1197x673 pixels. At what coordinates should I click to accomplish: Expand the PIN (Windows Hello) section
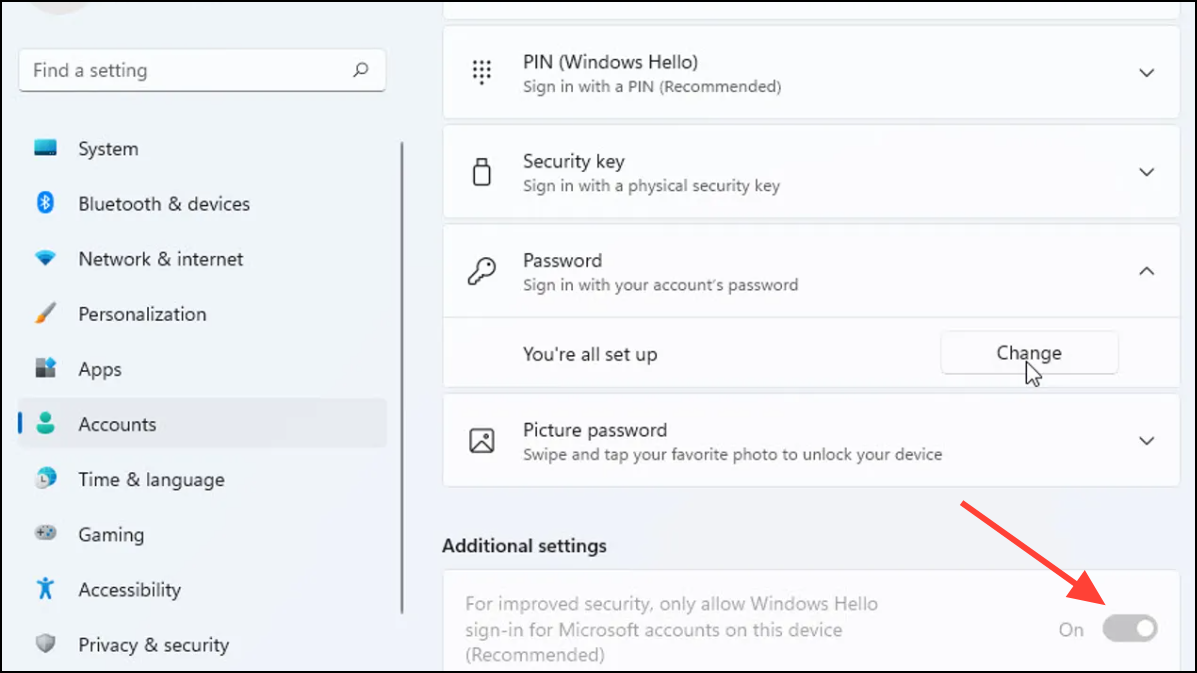point(1147,73)
